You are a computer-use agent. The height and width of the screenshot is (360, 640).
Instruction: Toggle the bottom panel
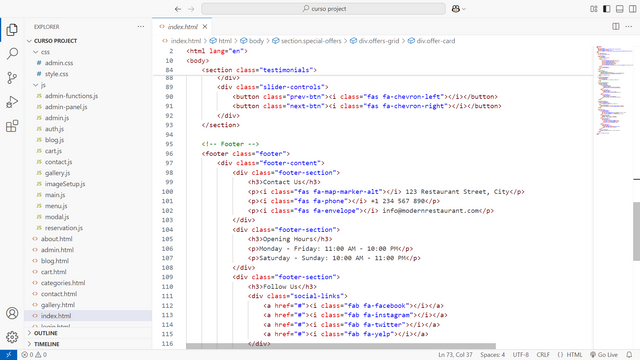620,9
